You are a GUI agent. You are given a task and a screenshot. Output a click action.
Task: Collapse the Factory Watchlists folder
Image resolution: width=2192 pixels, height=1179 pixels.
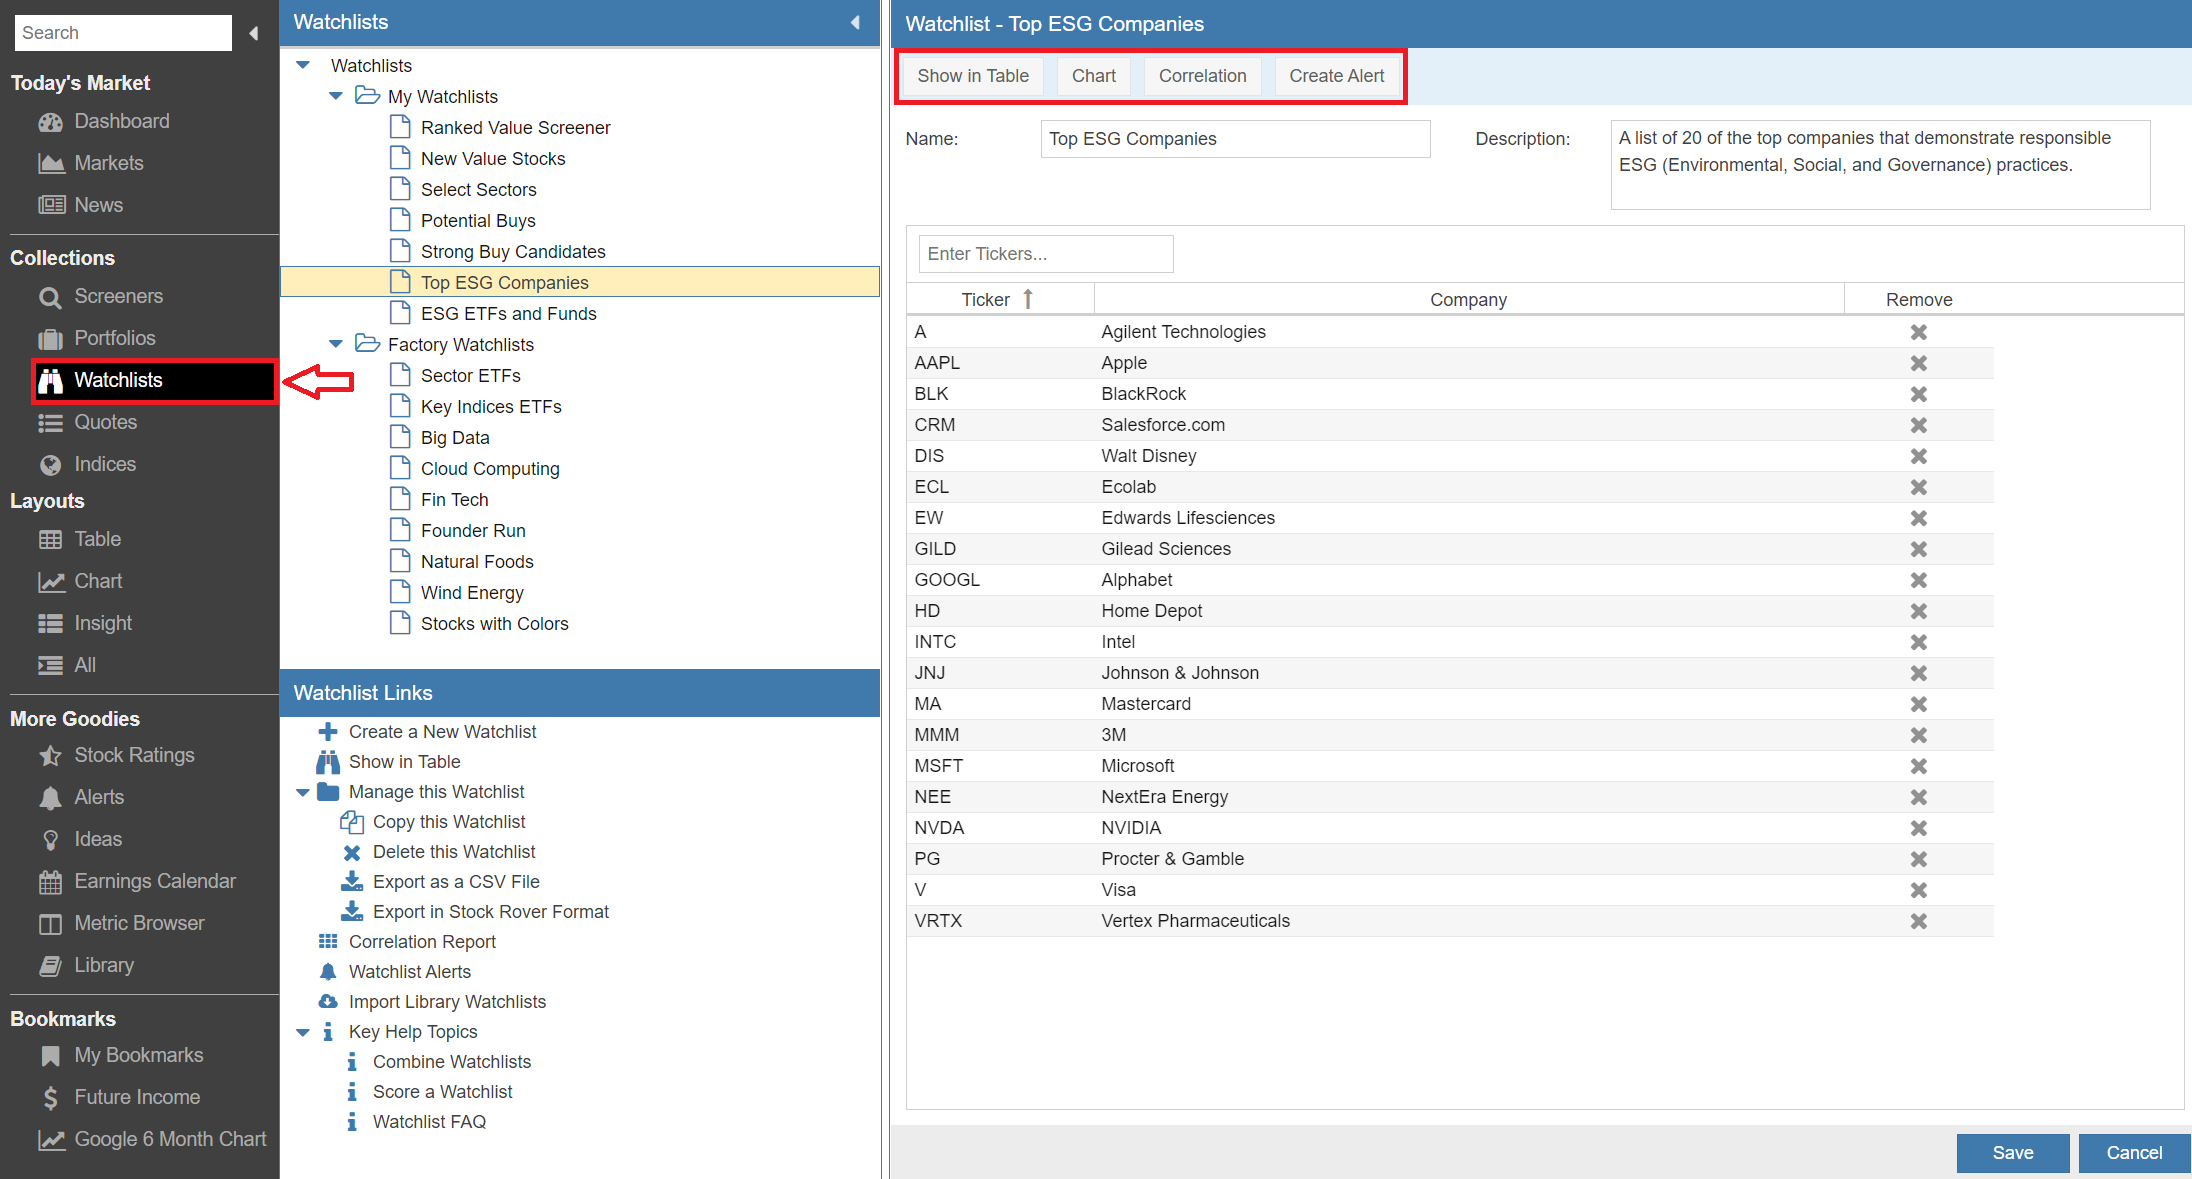click(336, 344)
